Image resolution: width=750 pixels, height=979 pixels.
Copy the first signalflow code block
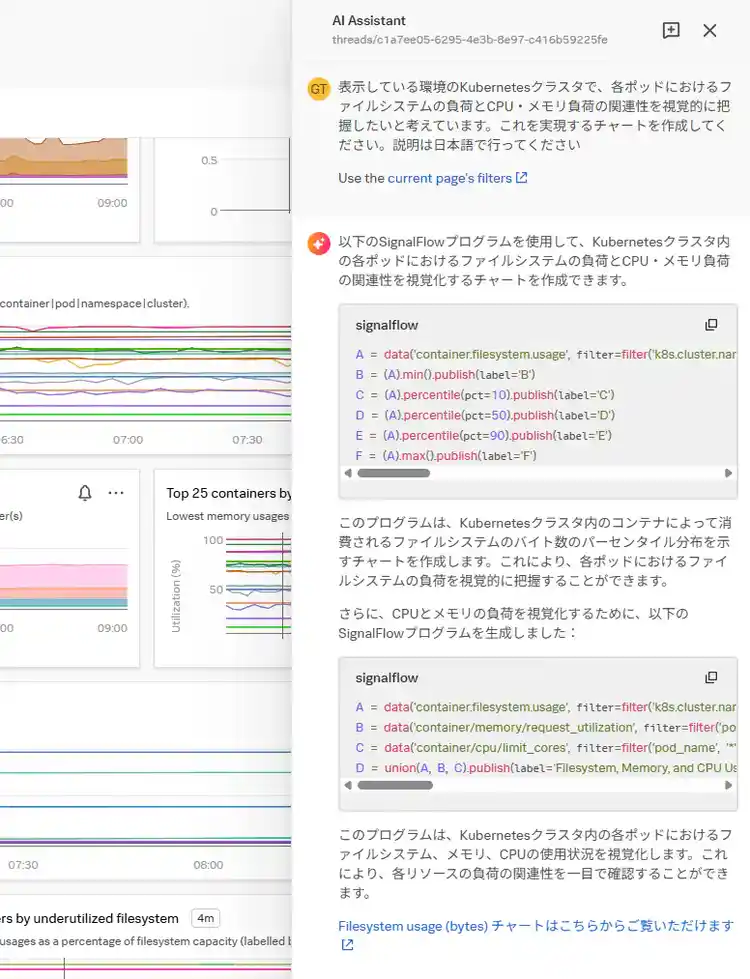(711, 325)
